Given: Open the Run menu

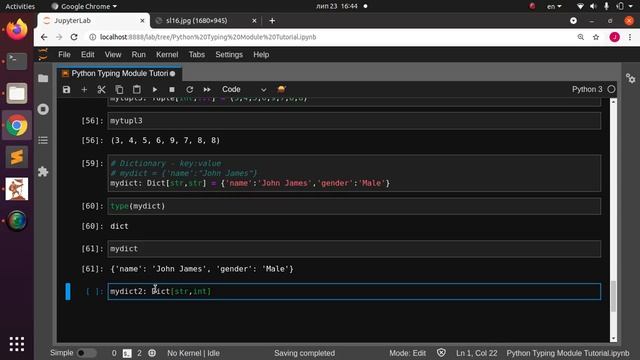Looking at the screenshot, I should (138, 55).
